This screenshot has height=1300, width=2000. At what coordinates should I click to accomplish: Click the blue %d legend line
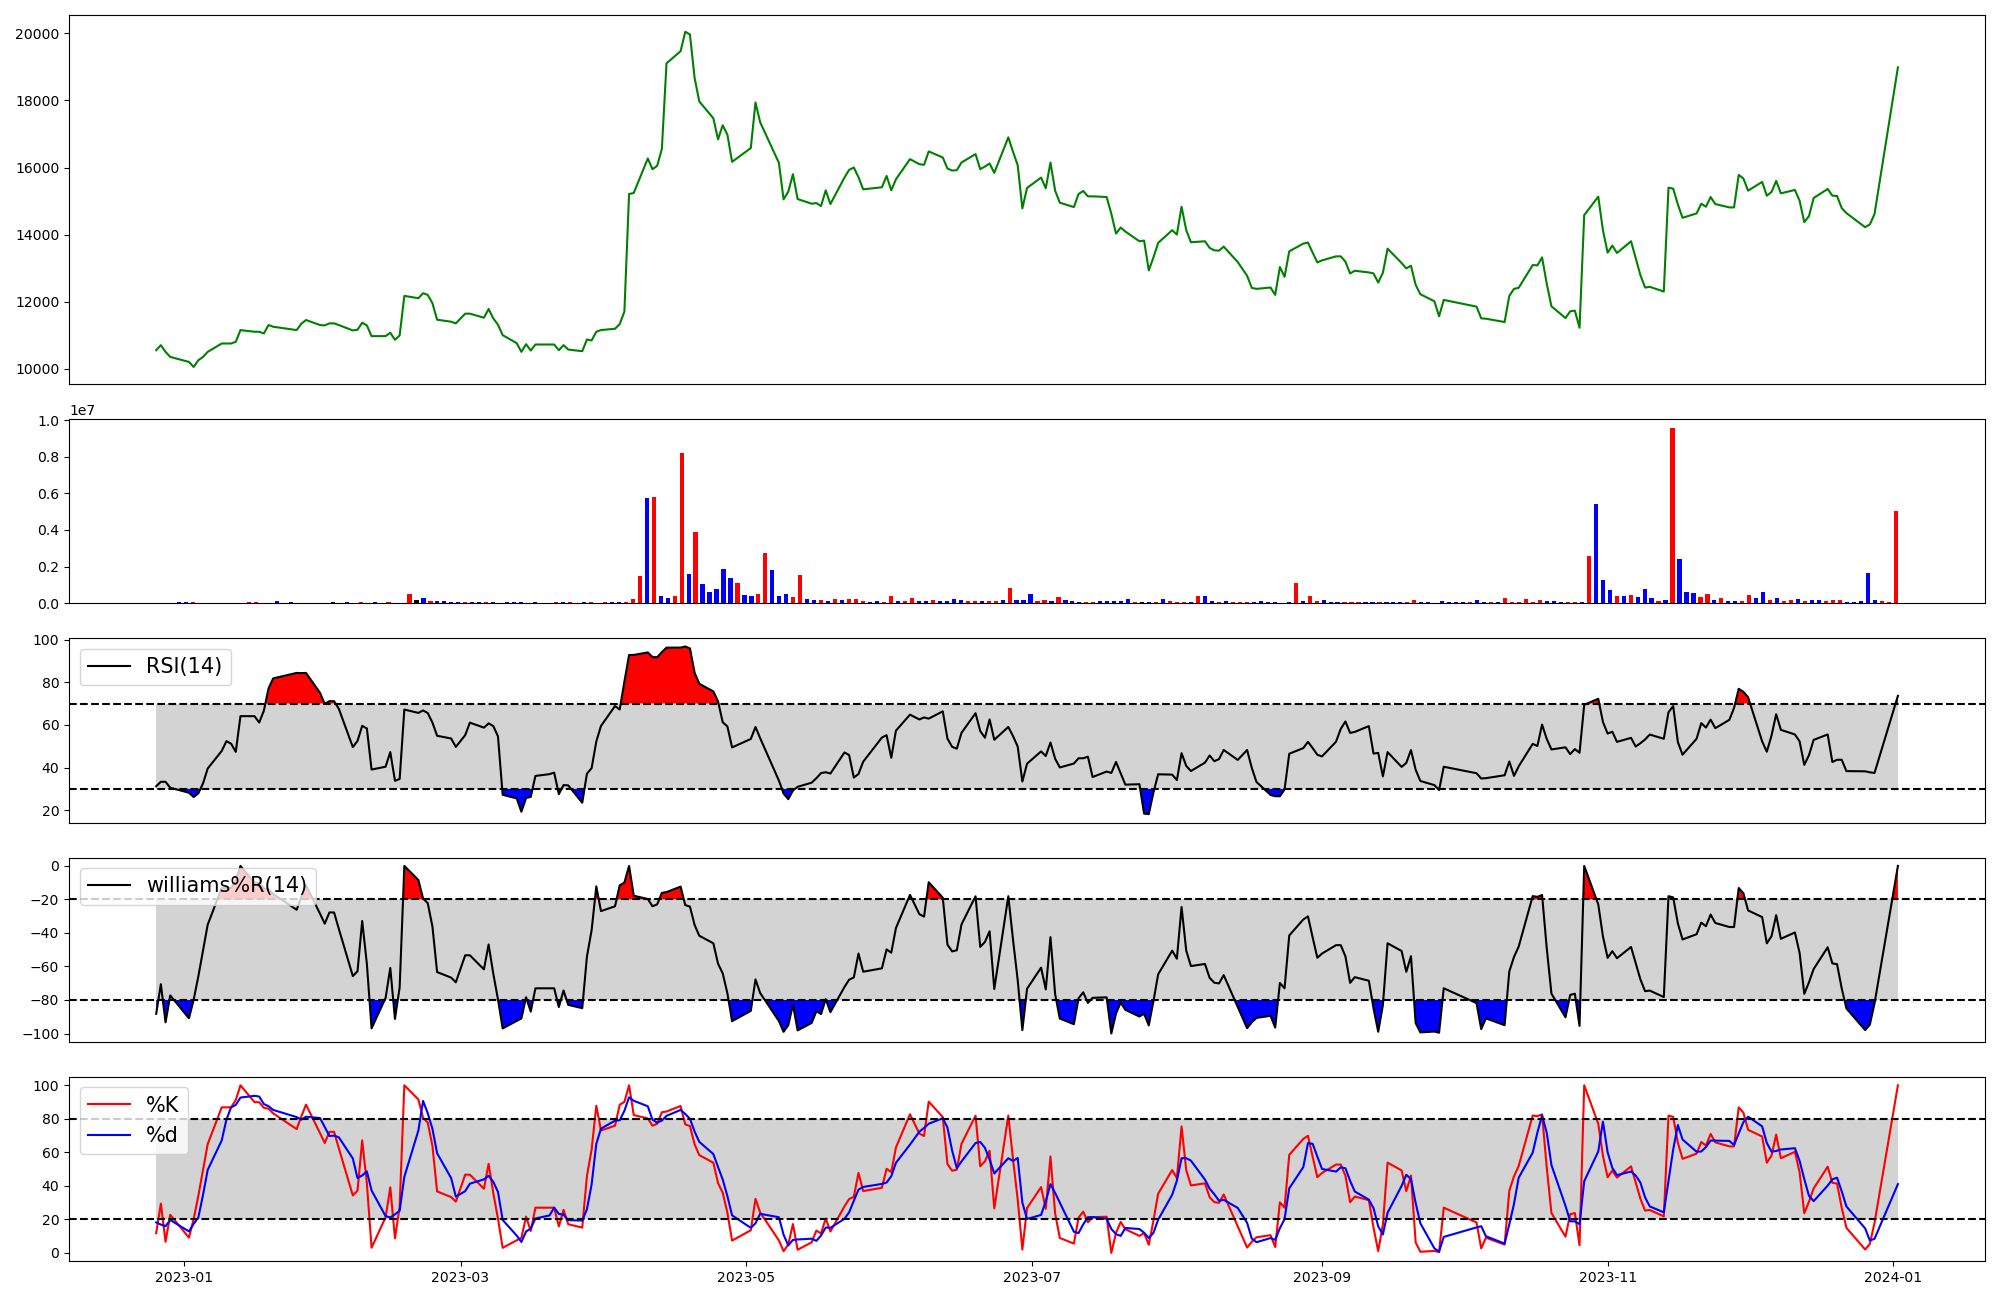tap(109, 1135)
